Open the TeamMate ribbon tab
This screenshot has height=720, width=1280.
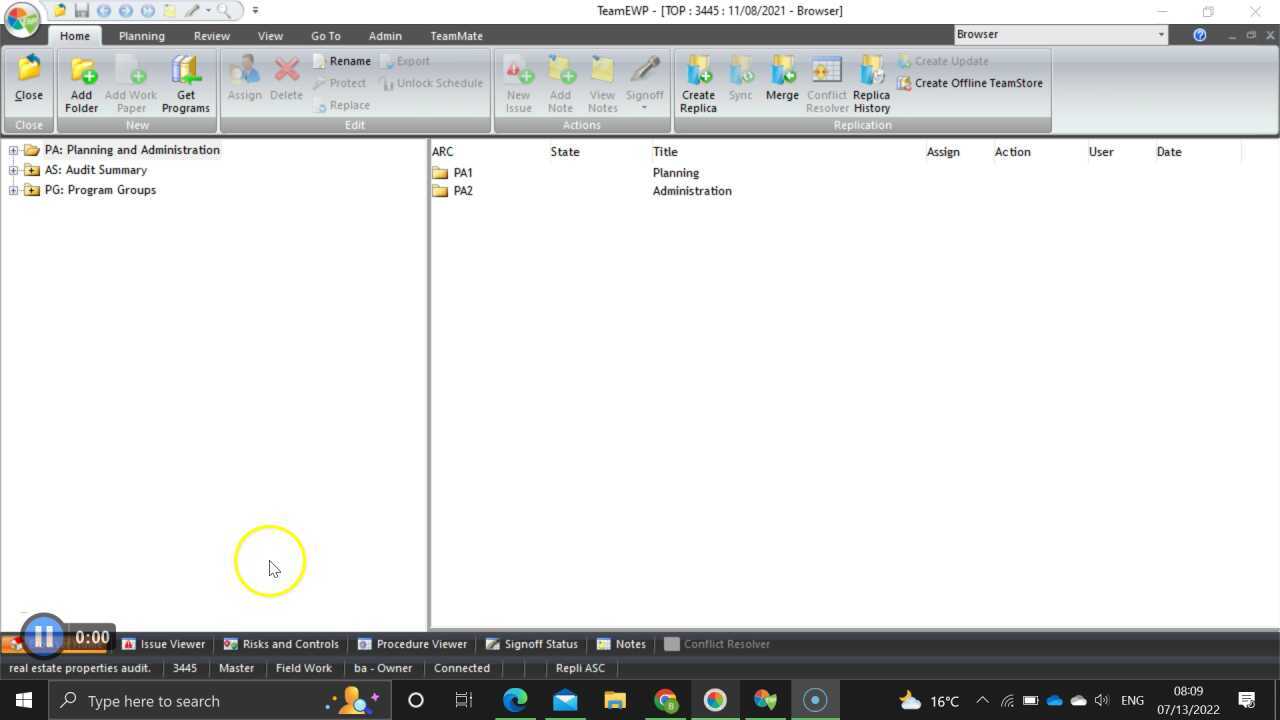pyautogui.click(x=456, y=35)
